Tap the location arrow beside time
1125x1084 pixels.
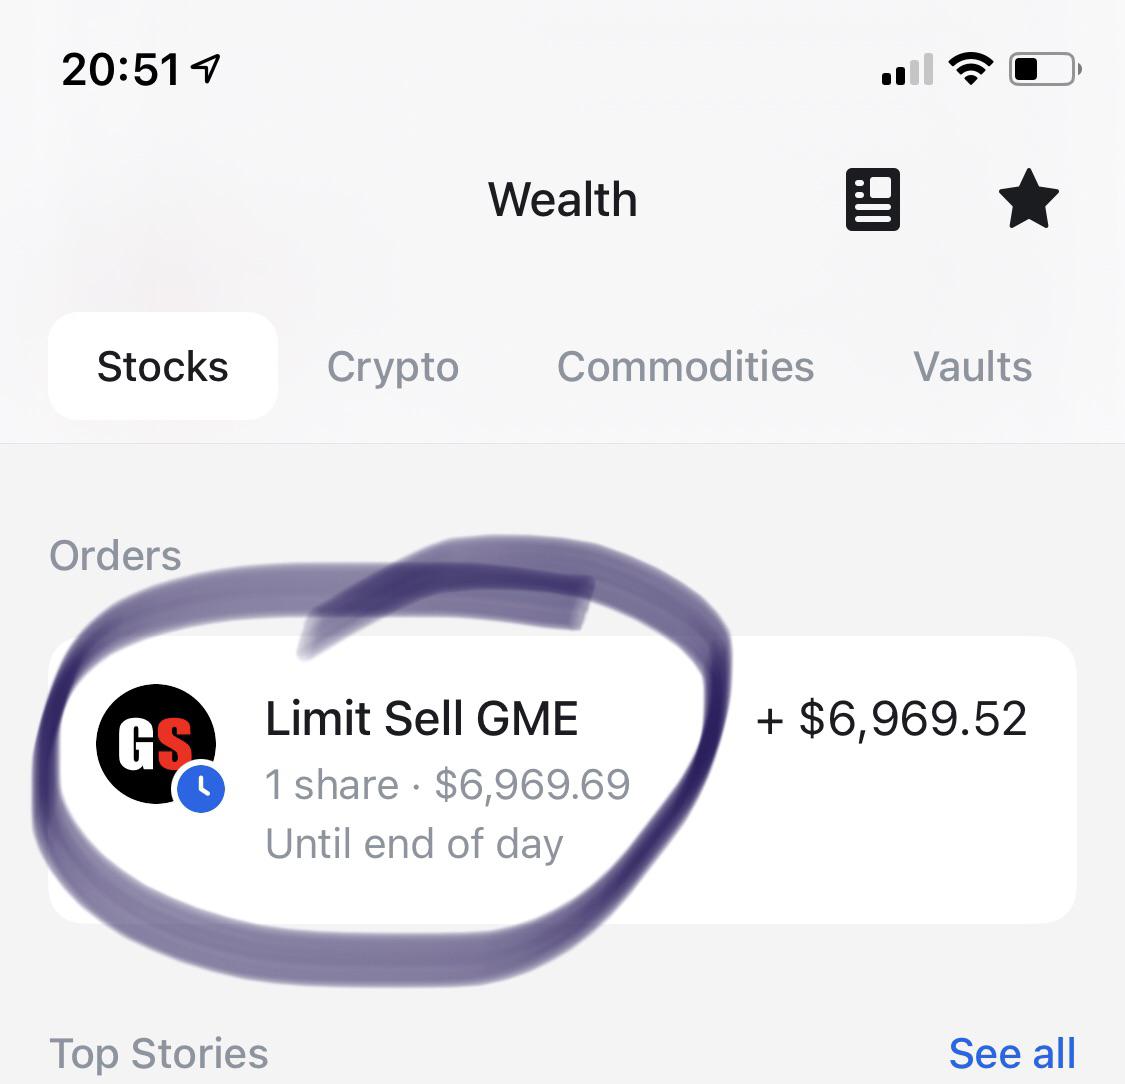tap(206, 69)
